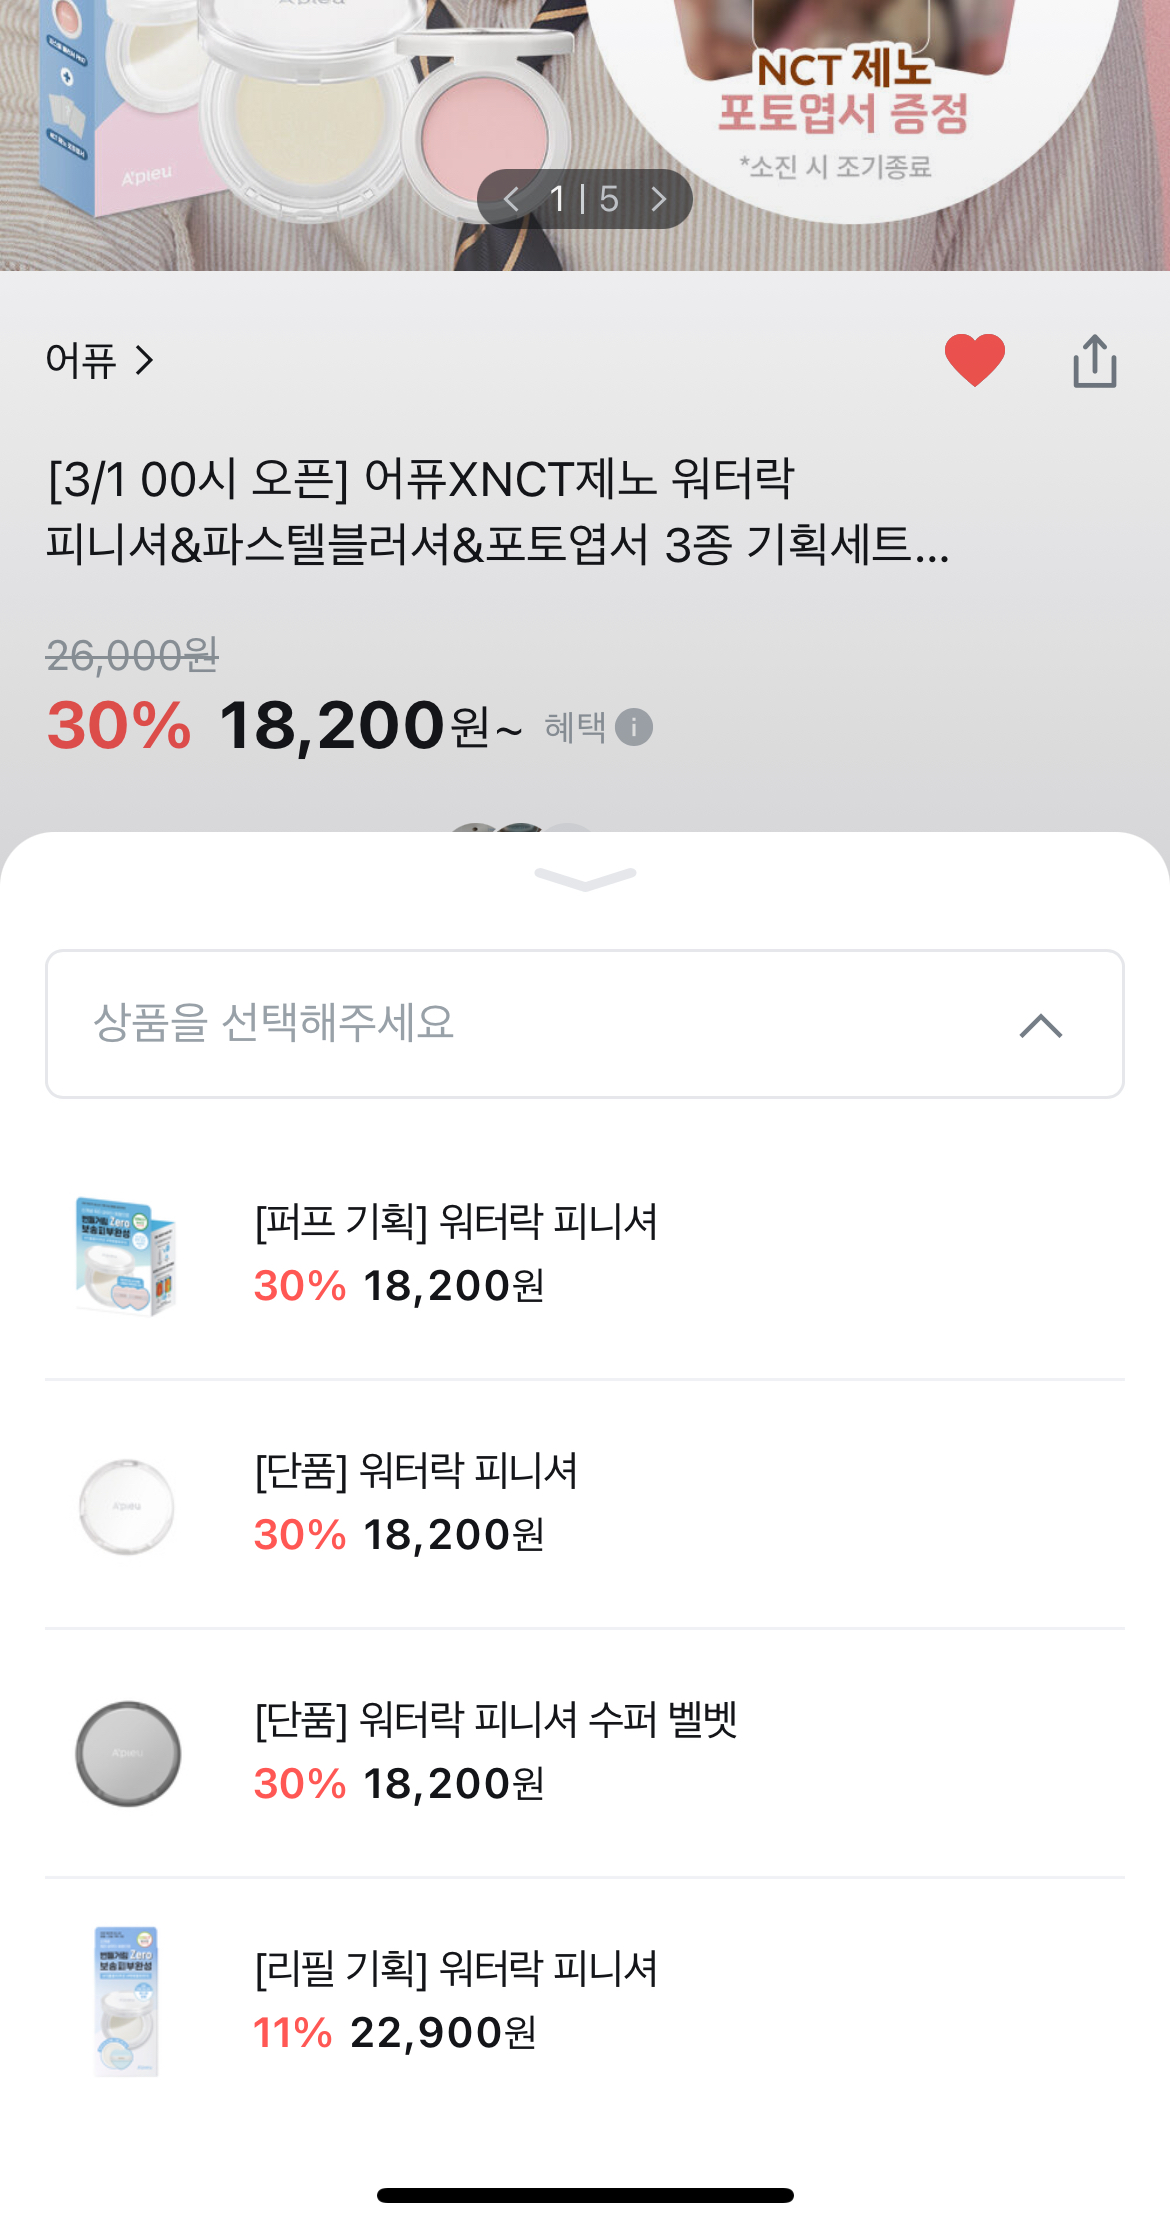Image resolution: width=1170 pixels, height=2227 pixels.
Task: Go to next banner image arrow
Action: click(658, 199)
